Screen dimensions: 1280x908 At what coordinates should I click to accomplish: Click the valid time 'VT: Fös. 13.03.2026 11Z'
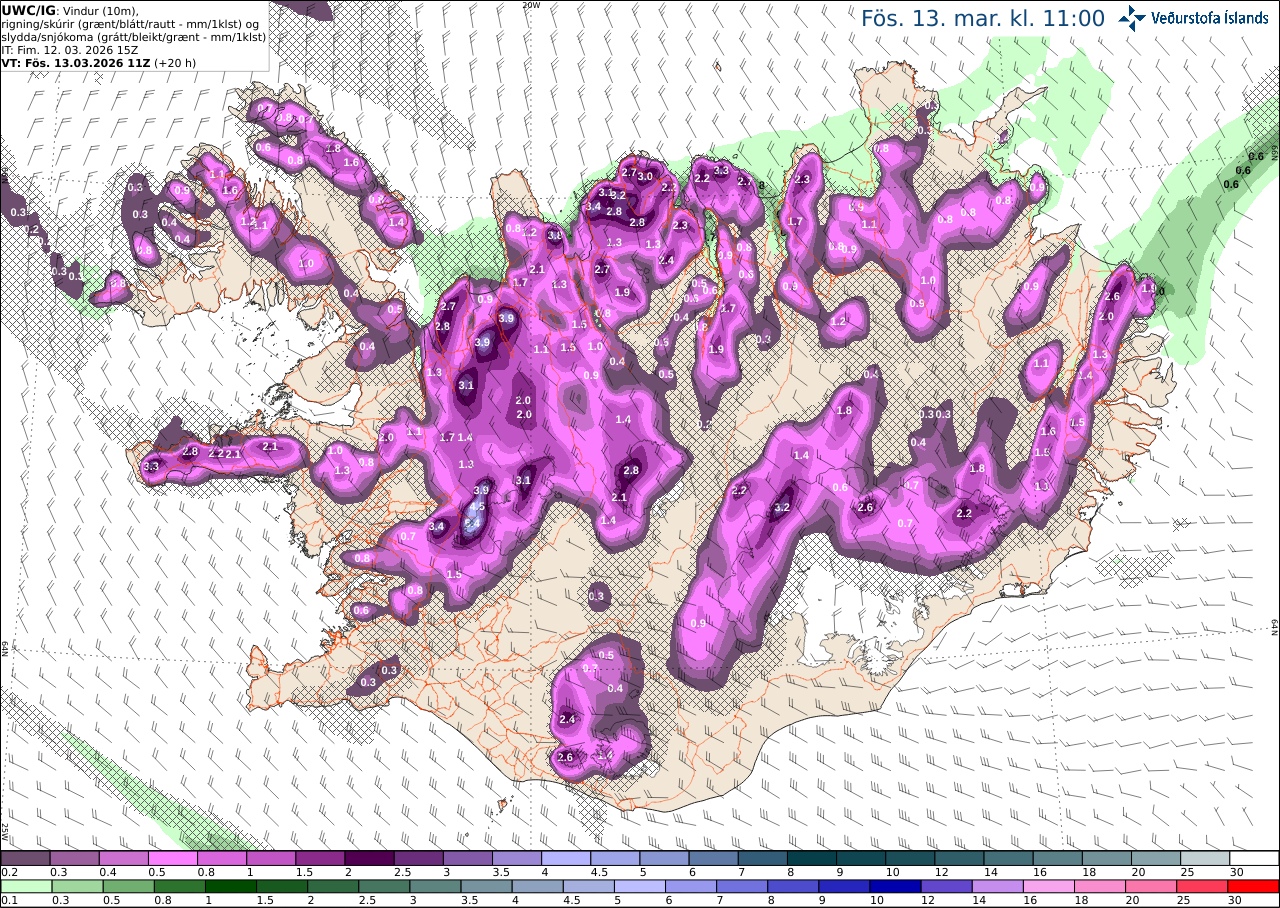77,62
